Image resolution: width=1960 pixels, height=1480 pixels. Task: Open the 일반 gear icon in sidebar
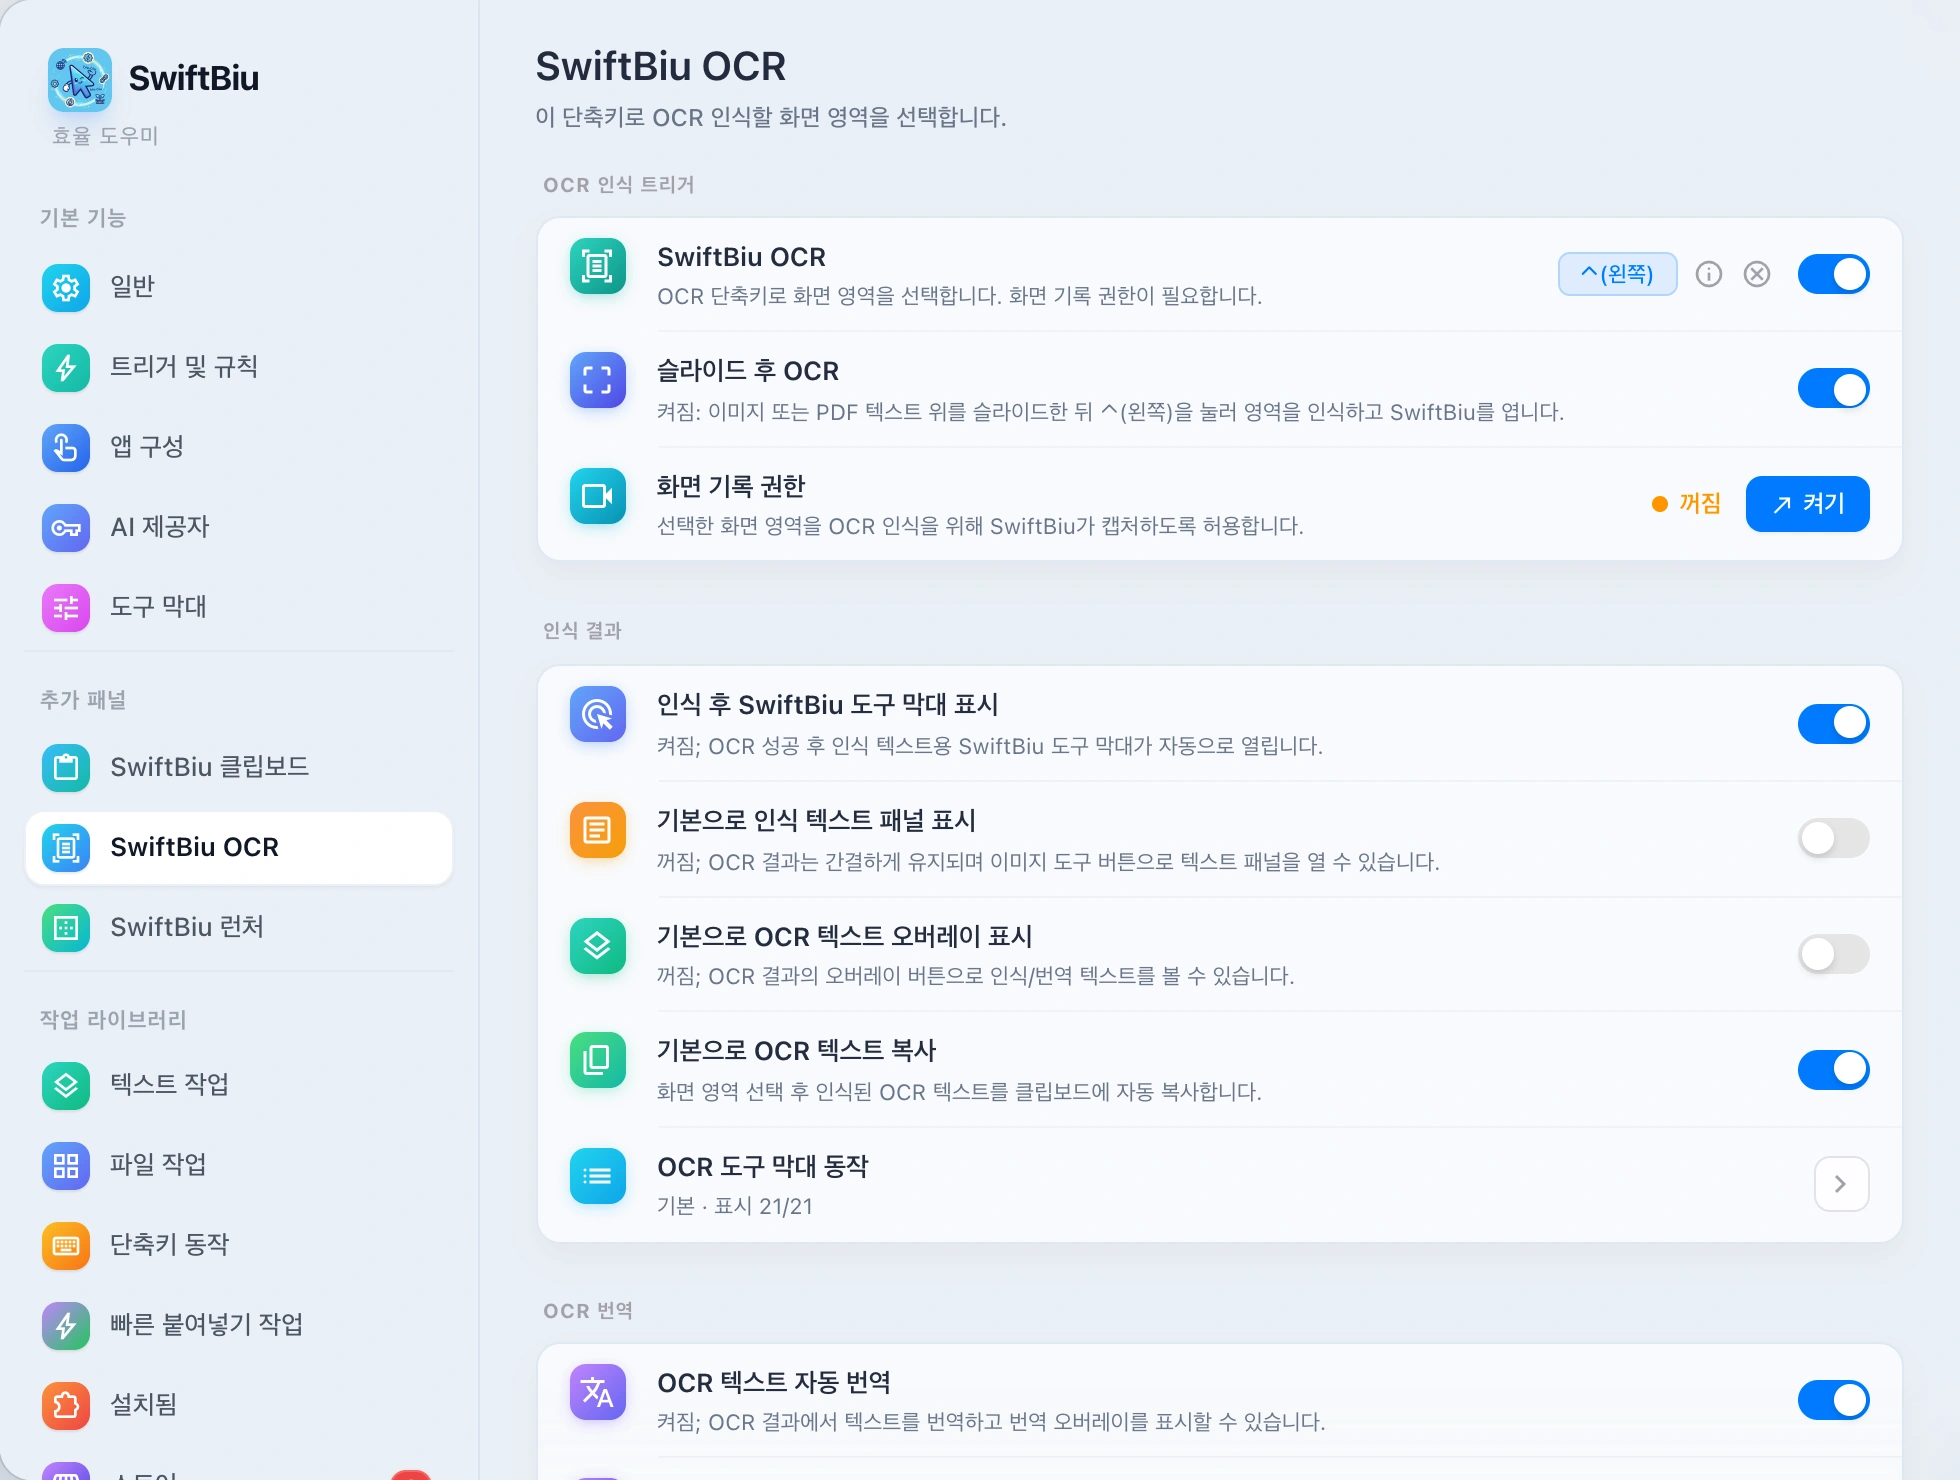point(66,288)
